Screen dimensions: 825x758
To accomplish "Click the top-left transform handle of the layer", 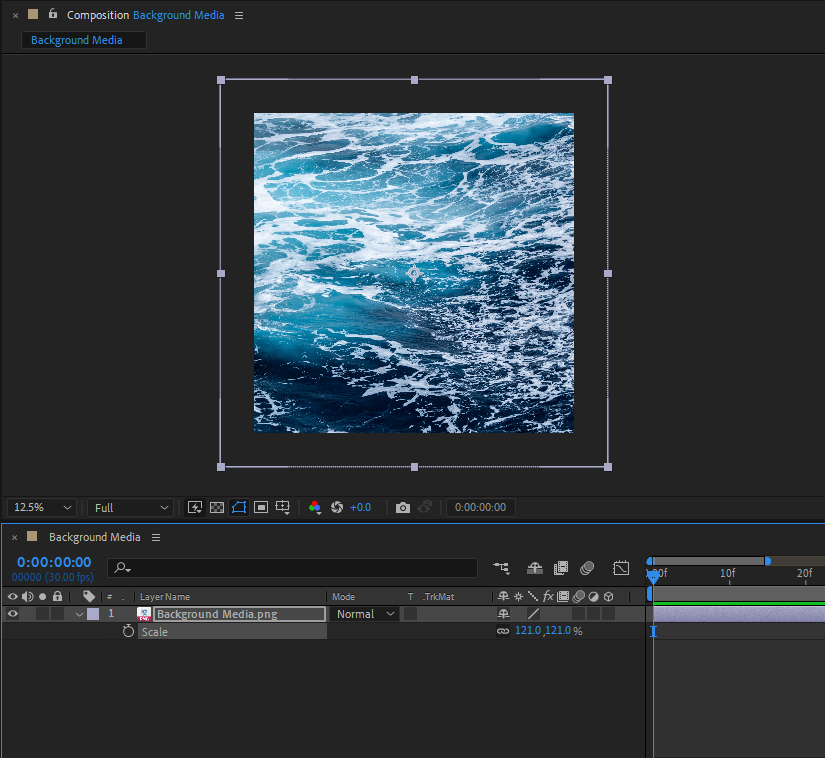I will [x=221, y=80].
